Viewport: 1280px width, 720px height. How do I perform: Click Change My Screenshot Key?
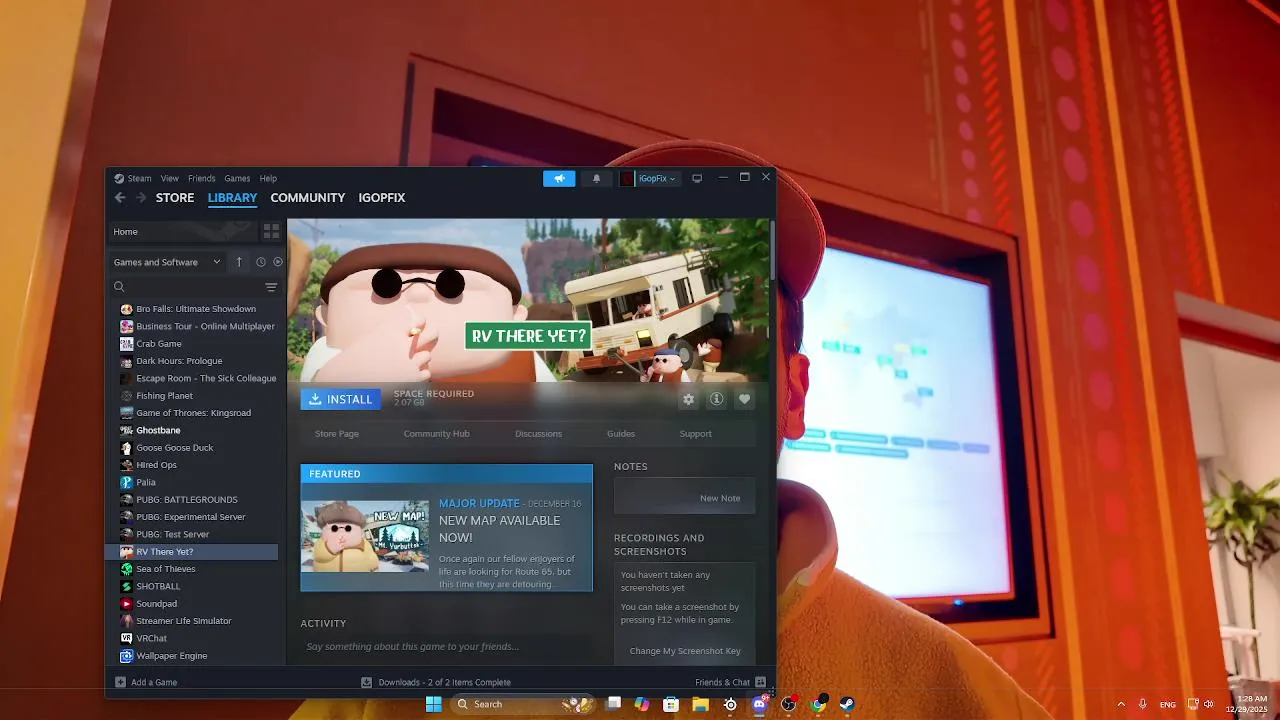coord(685,651)
